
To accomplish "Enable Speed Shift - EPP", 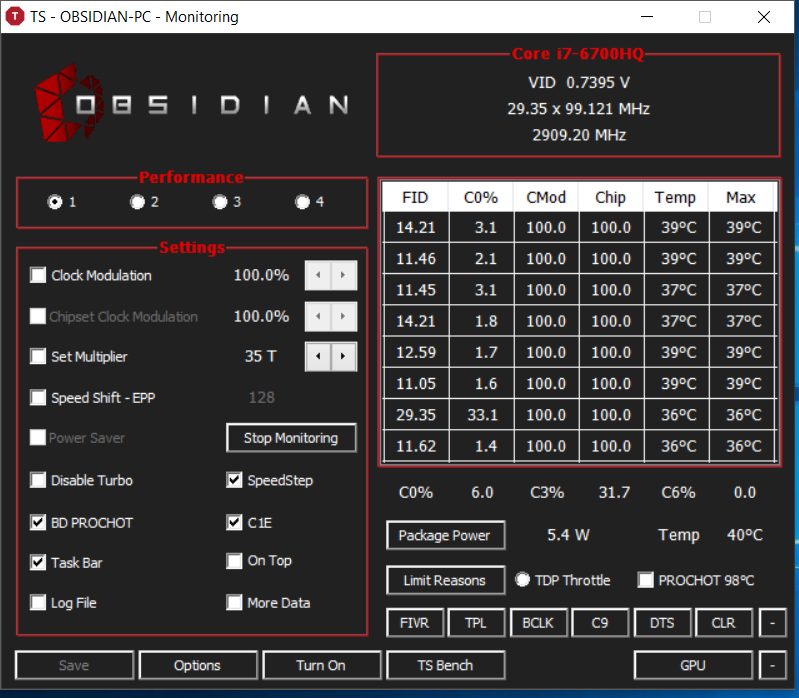I will [x=38, y=397].
